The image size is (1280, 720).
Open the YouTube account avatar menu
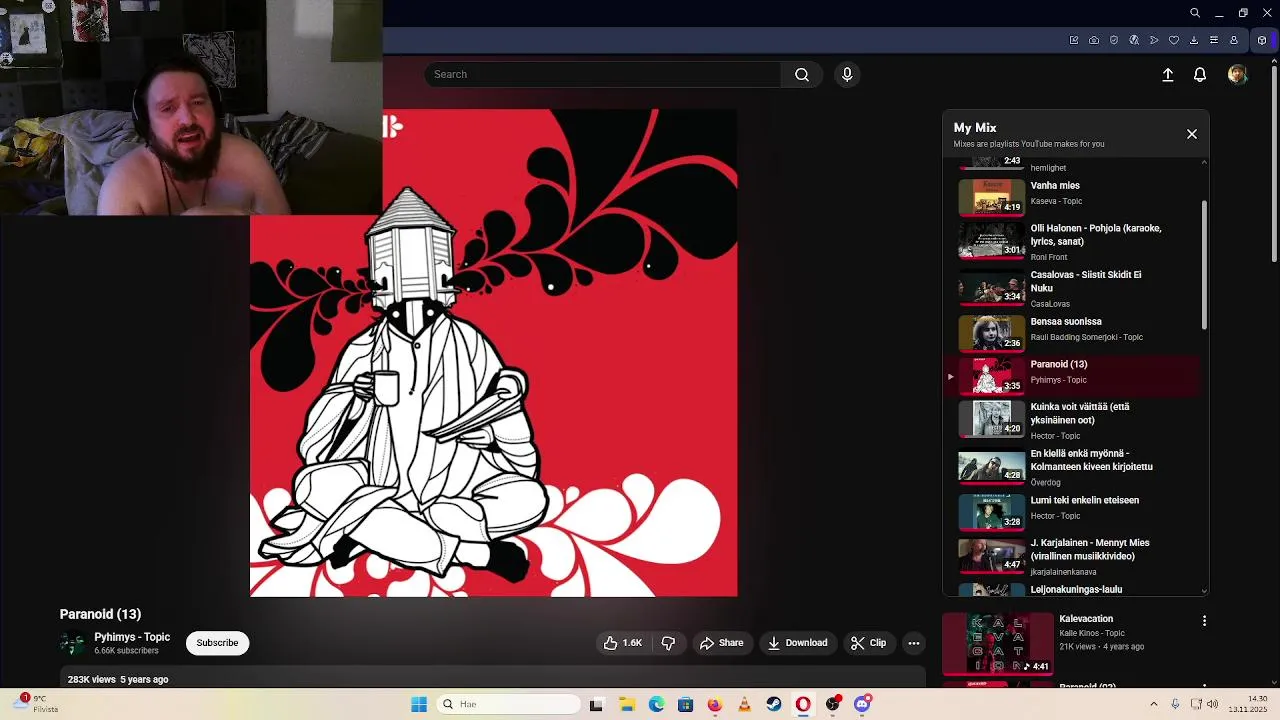tap(1238, 75)
